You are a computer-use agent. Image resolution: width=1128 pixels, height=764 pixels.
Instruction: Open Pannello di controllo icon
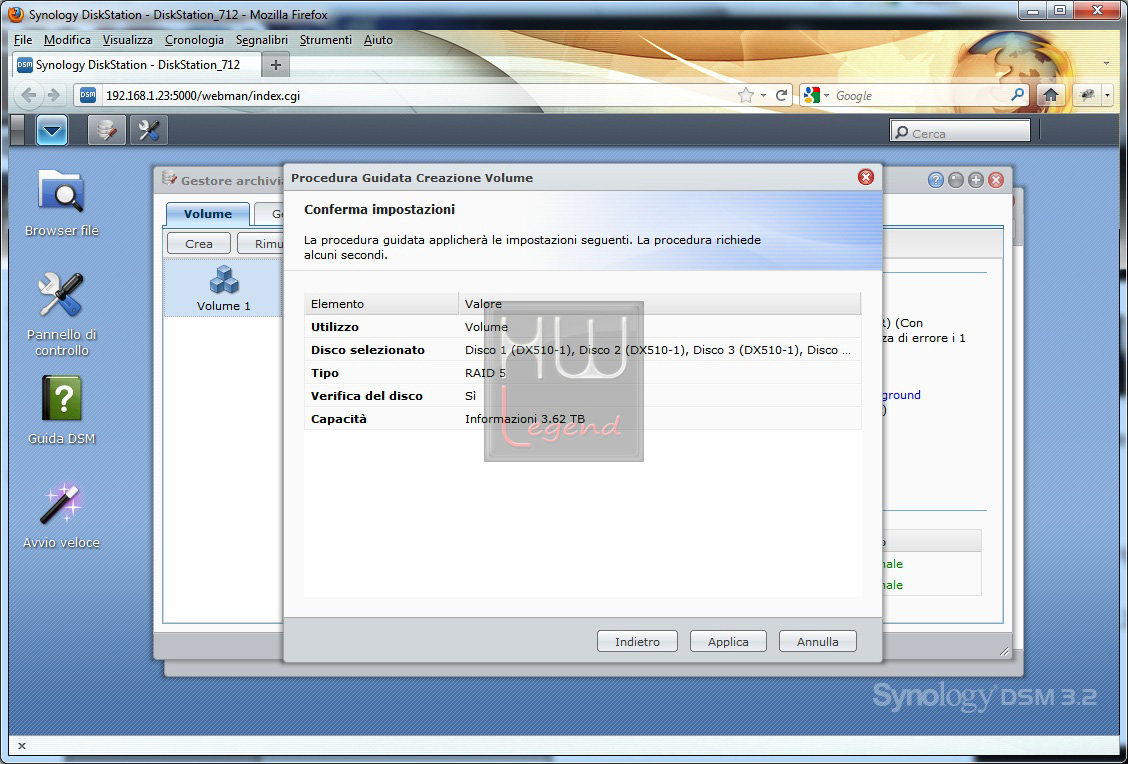coord(61,314)
